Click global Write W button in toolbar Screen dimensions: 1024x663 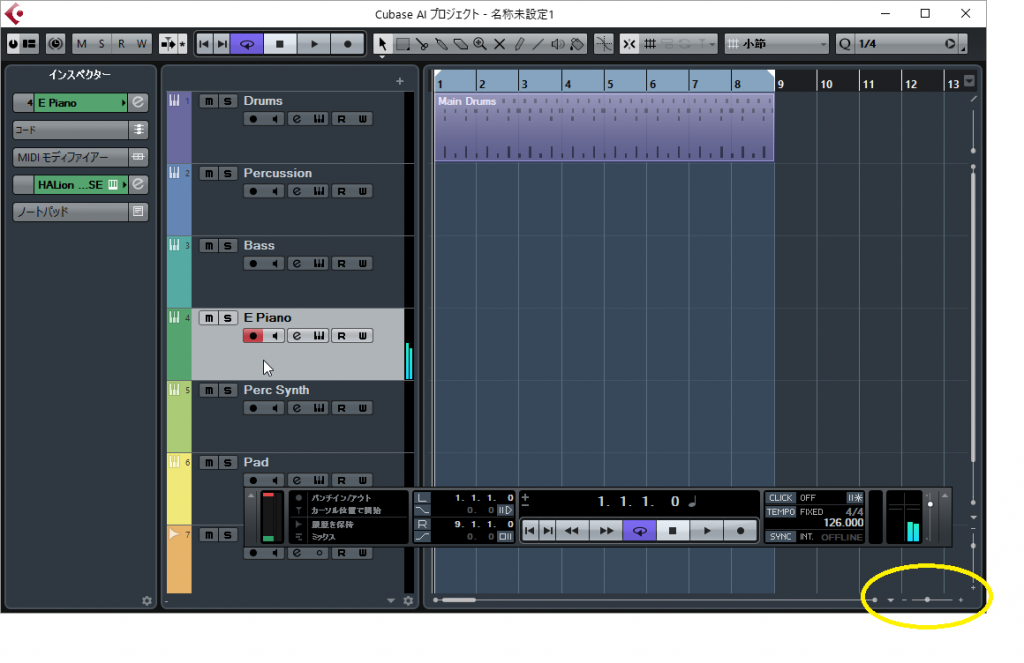point(142,44)
